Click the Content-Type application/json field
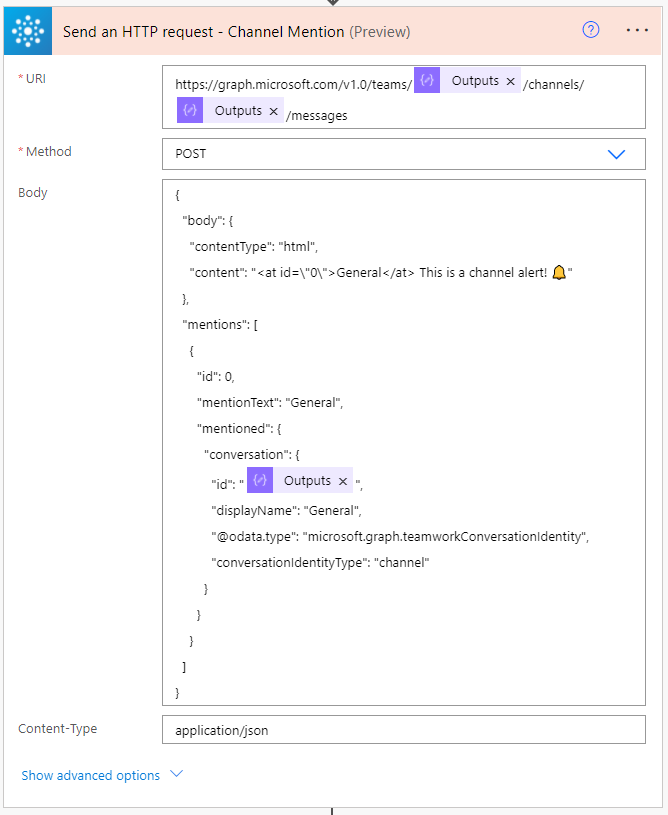Viewport: 668px width, 815px height. pyautogui.click(x=403, y=730)
